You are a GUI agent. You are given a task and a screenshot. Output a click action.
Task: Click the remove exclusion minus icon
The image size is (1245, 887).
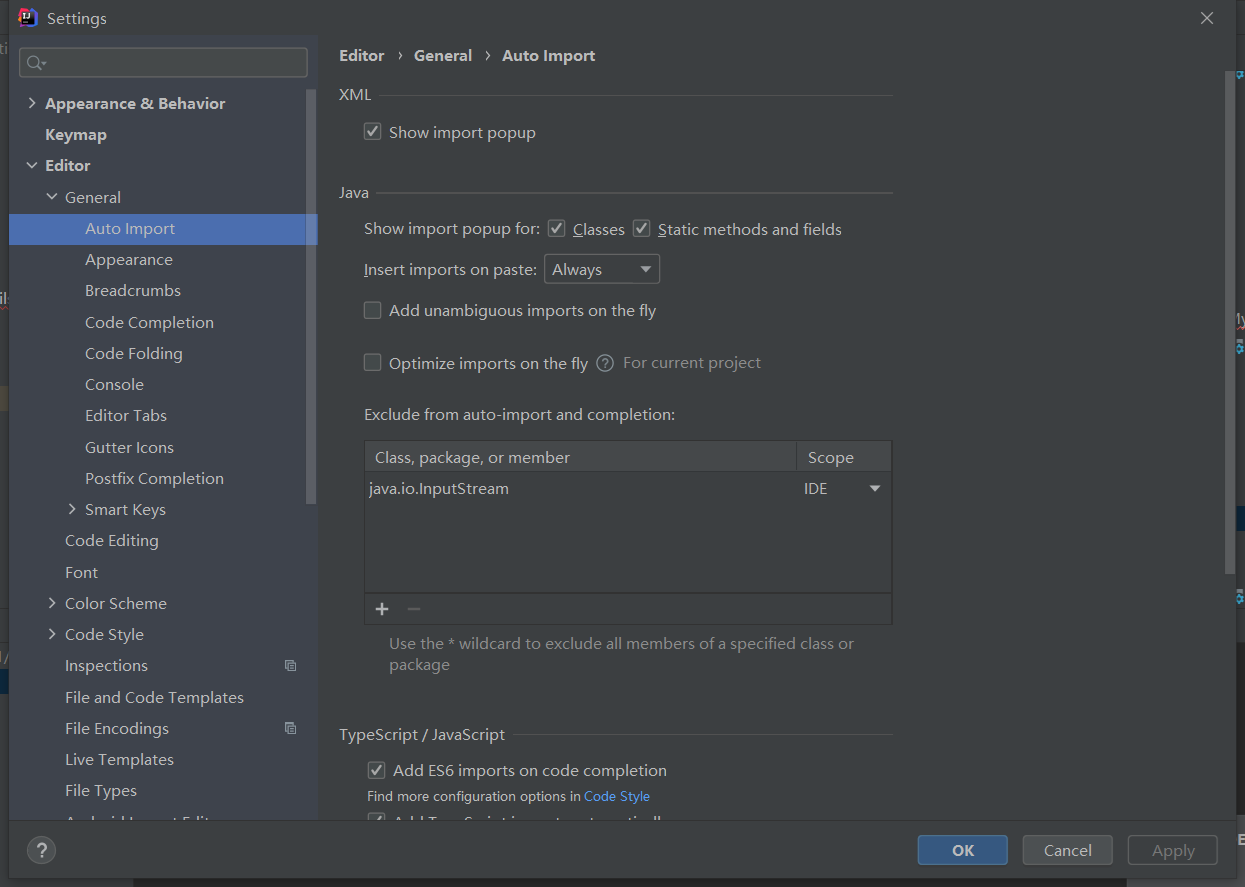pos(414,609)
